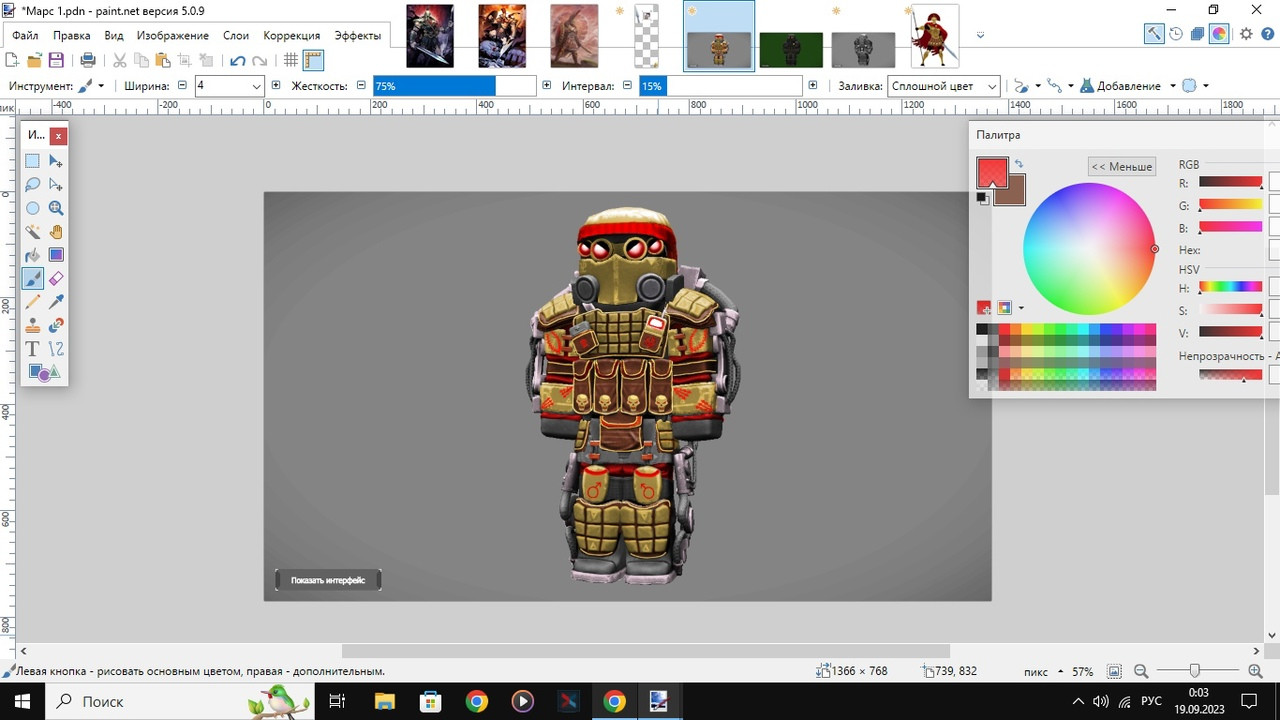The width and height of the screenshot is (1280, 720).
Task: Toggle the Layers window visibility
Action: pos(1198,33)
